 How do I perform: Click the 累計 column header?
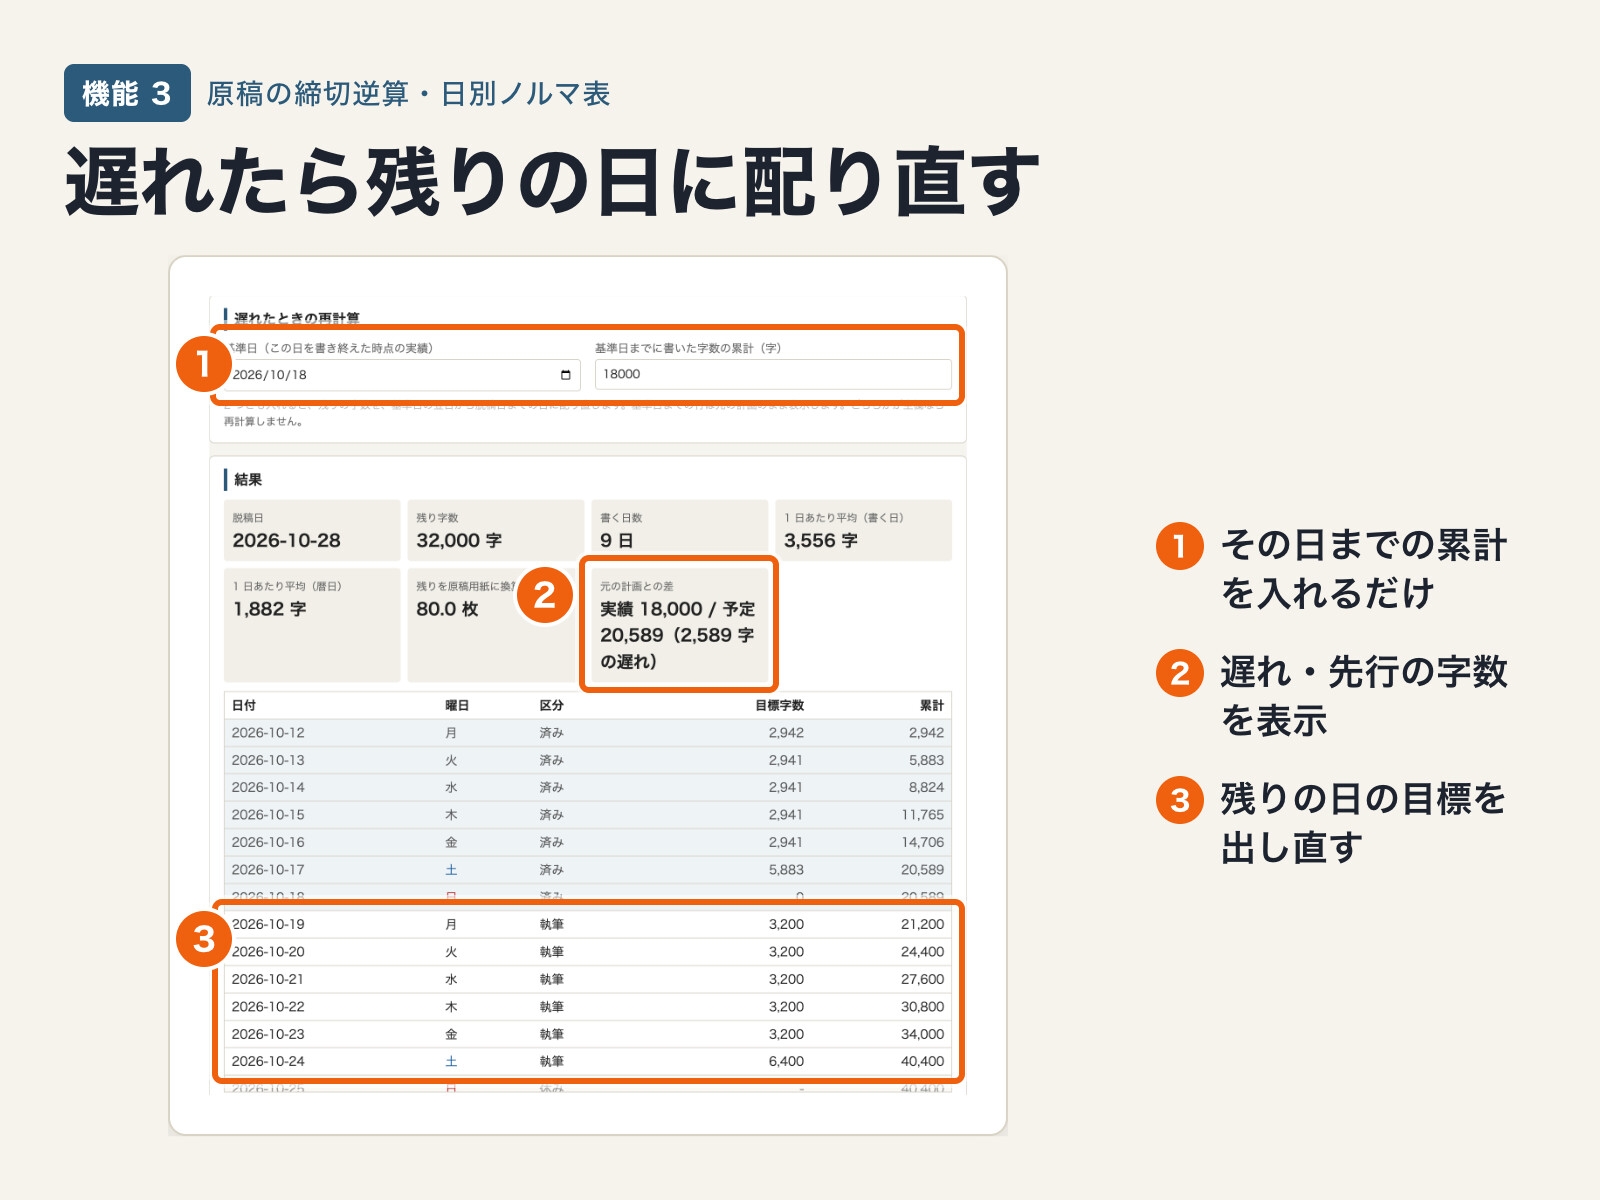pyautogui.click(x=932, y=705)
